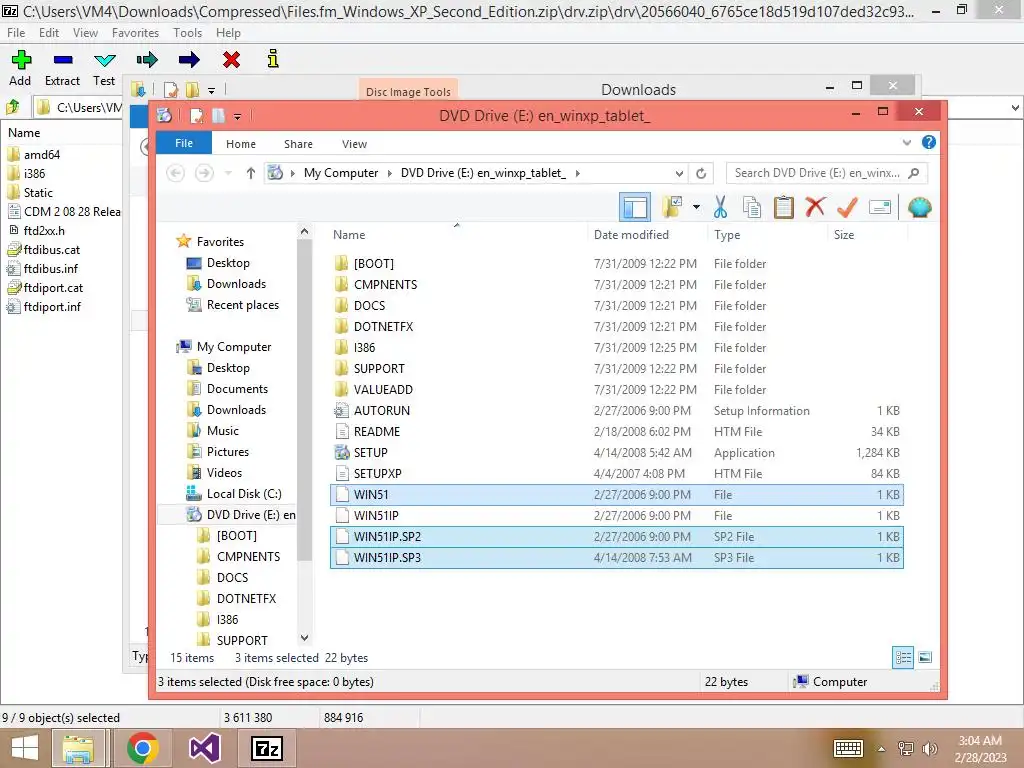The image size is (1024, 768).
Task: Select the SETUP application file
Action: [616, 453]
